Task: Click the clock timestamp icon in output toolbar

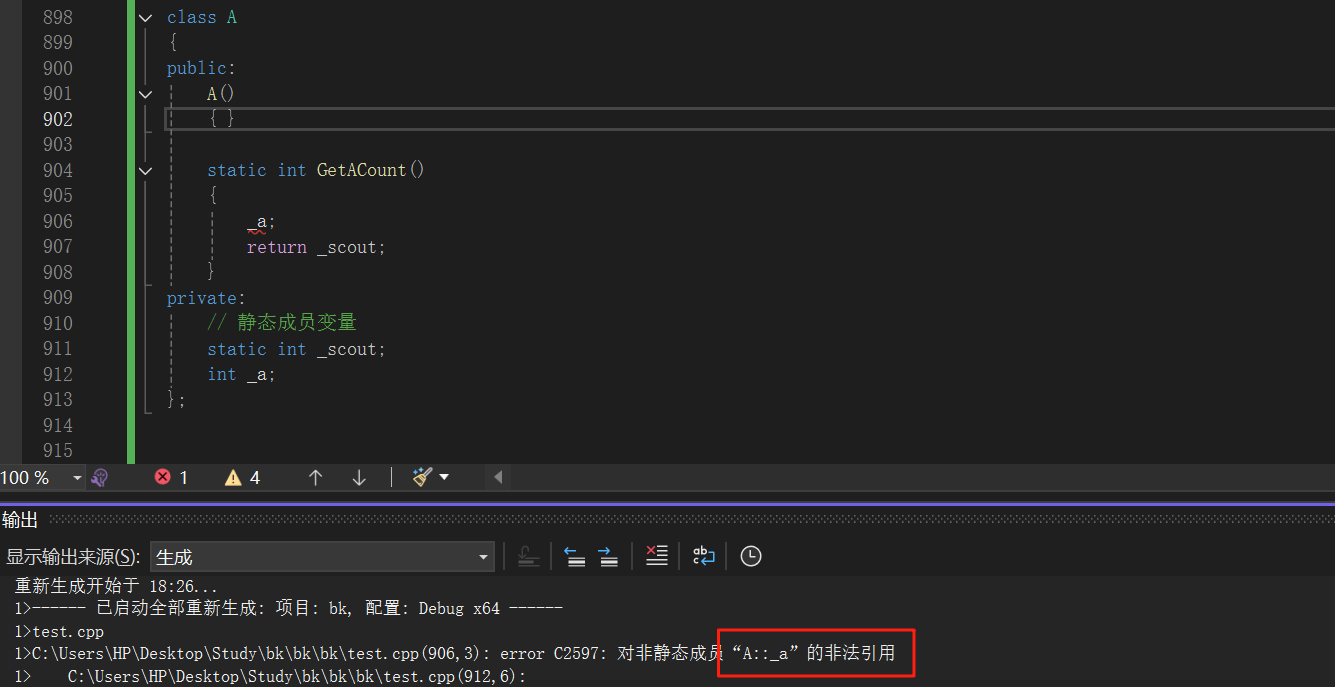Action: pos(751,556)
